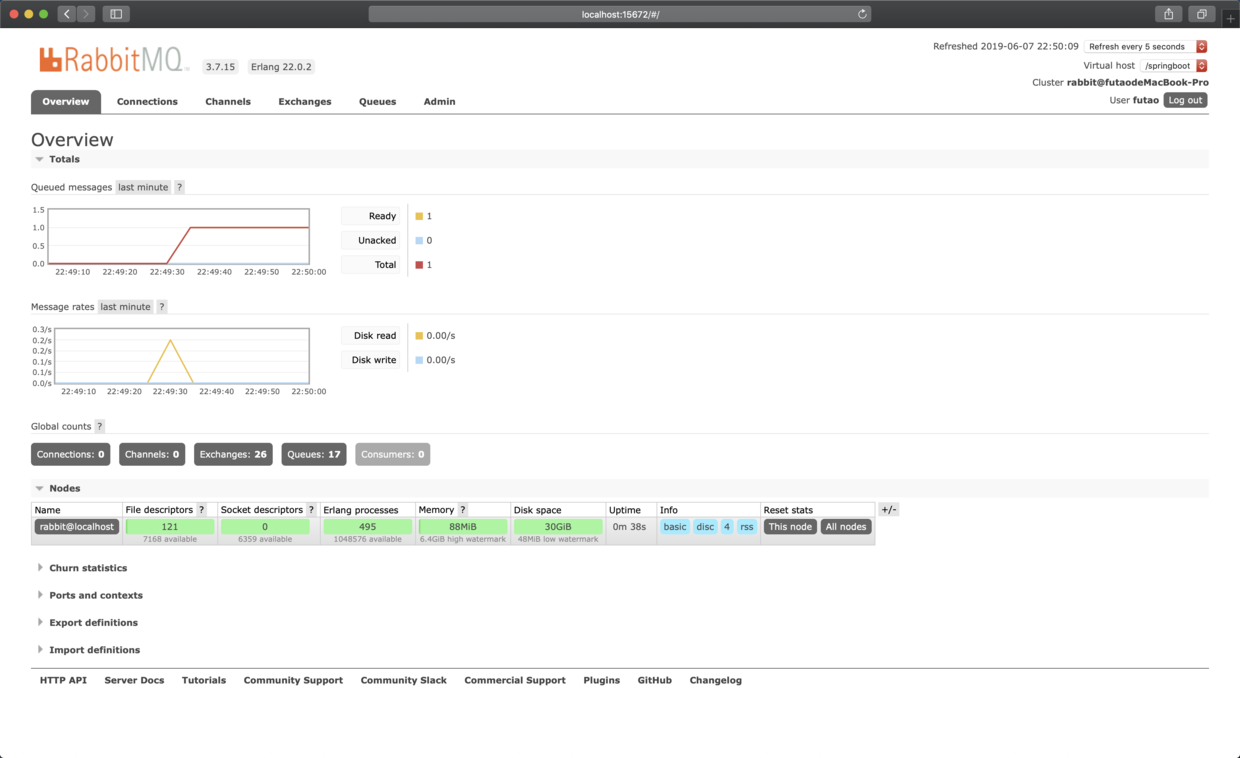Switch to the Exchanges tab
Screen dimensions: 1240x758
click(305, 102)
